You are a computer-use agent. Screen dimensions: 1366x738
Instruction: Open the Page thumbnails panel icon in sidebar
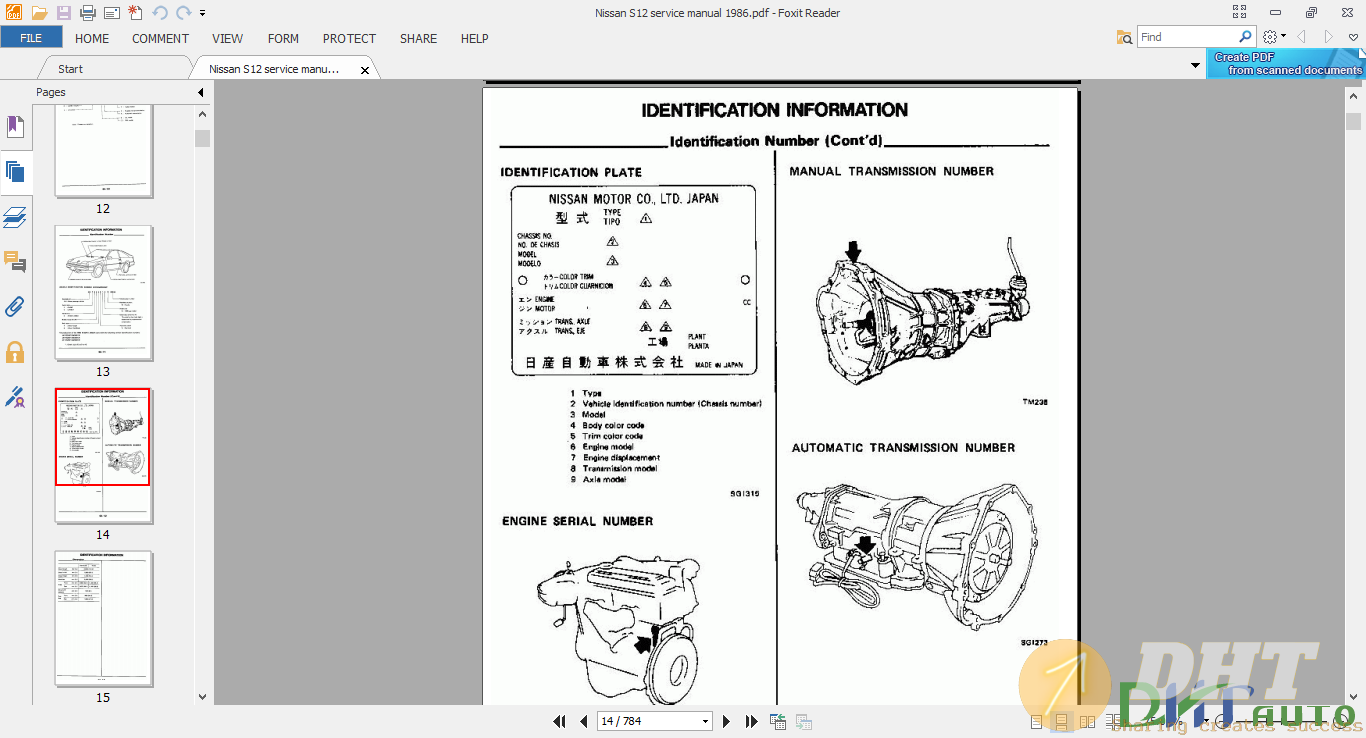(x=15, y=171)
